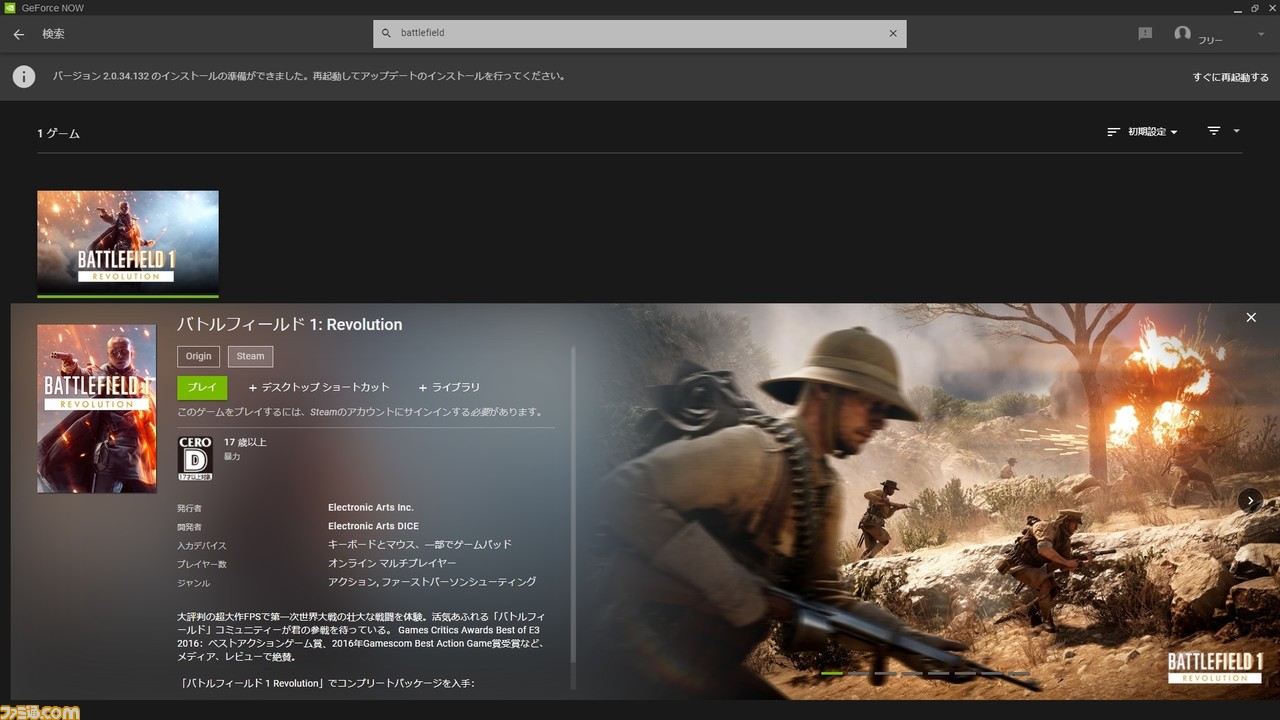Click the CERO D rating icon
1280x720 pixels.
[x=194, y=457]
